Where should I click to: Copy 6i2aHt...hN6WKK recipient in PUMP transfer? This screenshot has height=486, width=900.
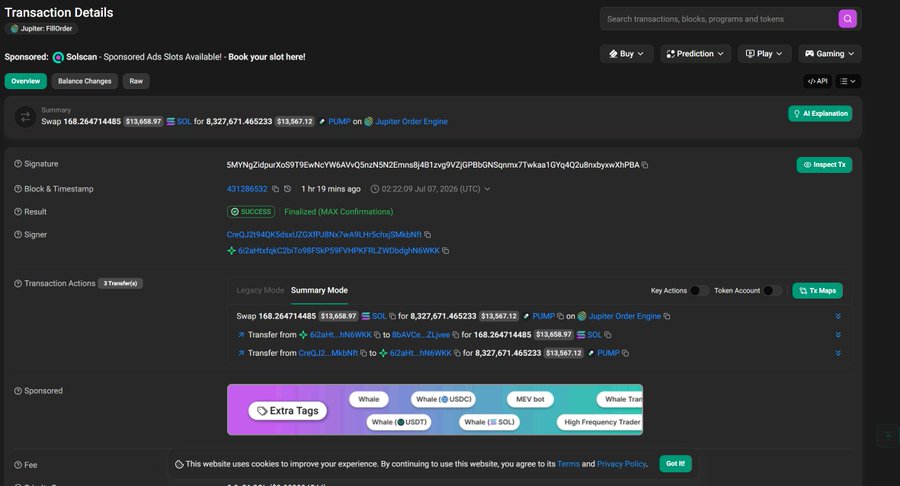(457, 353)
